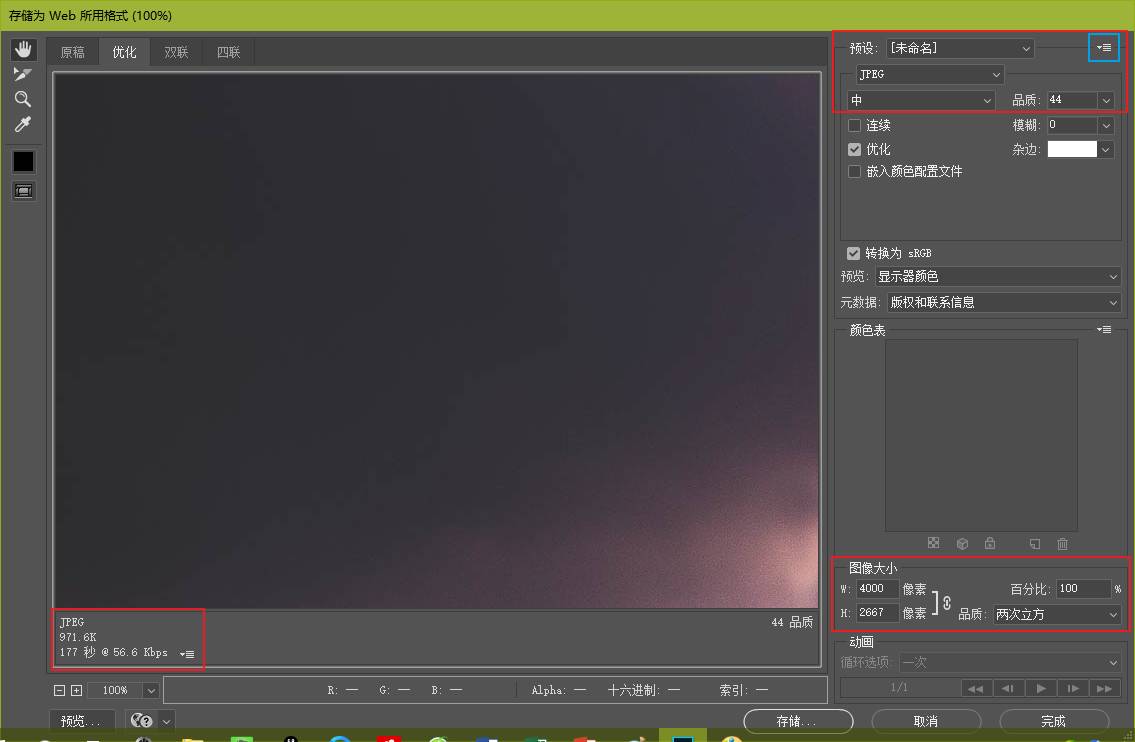This screenshot has width=1135, height=742.
Task: Click the lock color icon
Action: (990, 543)
